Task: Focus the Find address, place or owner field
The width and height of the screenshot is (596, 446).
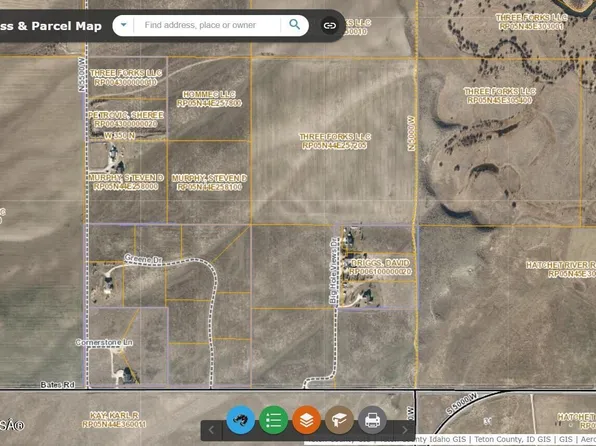Action: [207, 25]
